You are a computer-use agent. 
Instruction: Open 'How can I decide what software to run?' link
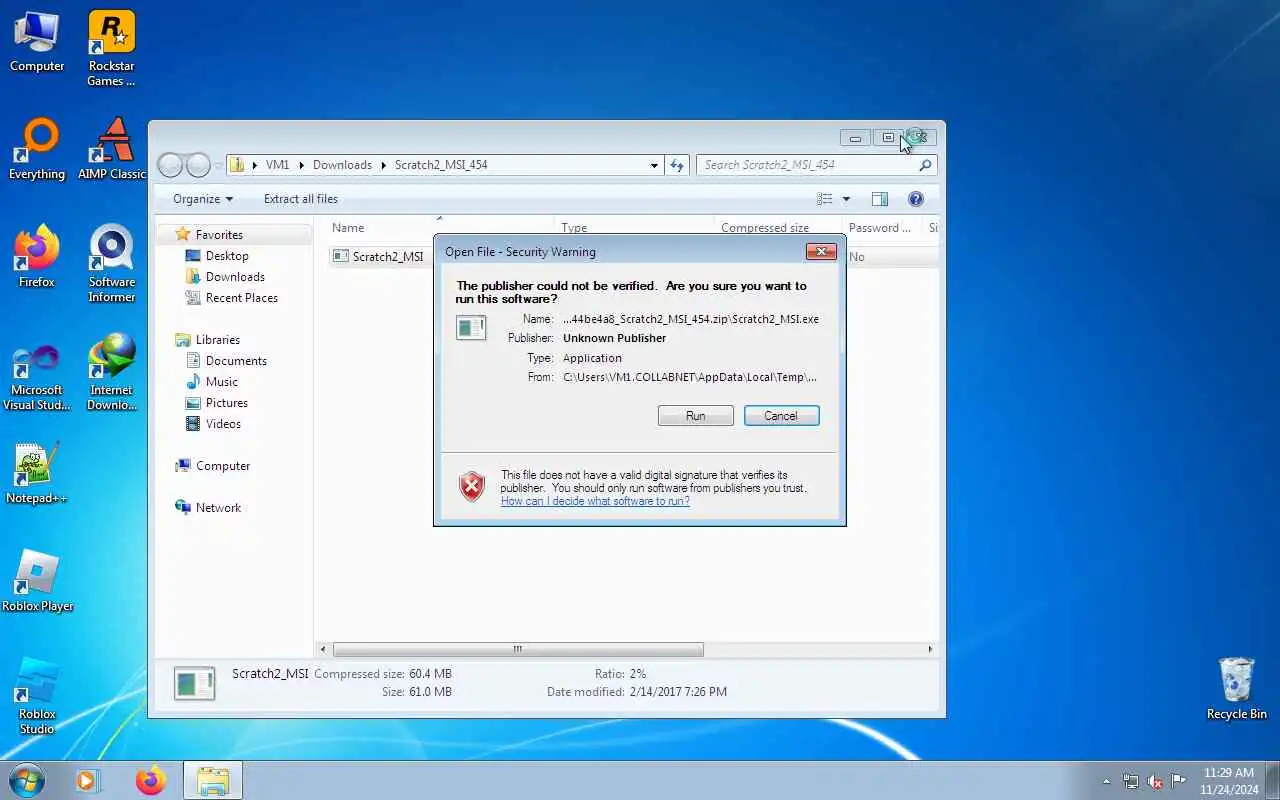[595, 501]
